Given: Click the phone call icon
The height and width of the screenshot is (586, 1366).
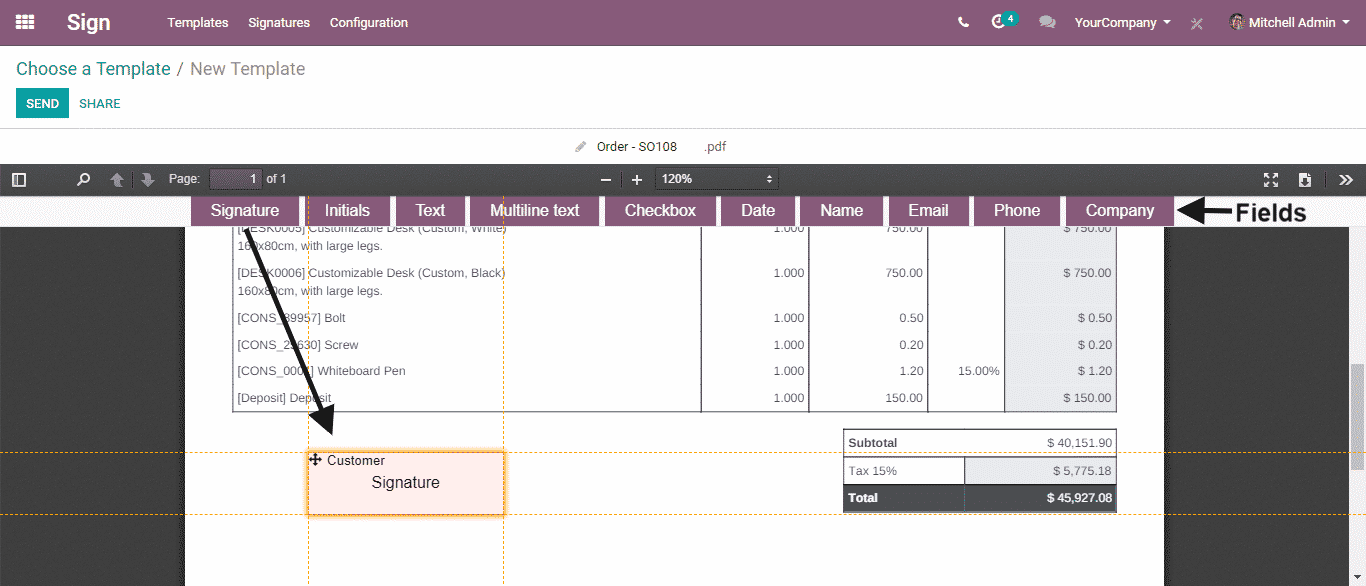Looking at the screenshot, I should point(963,22).
